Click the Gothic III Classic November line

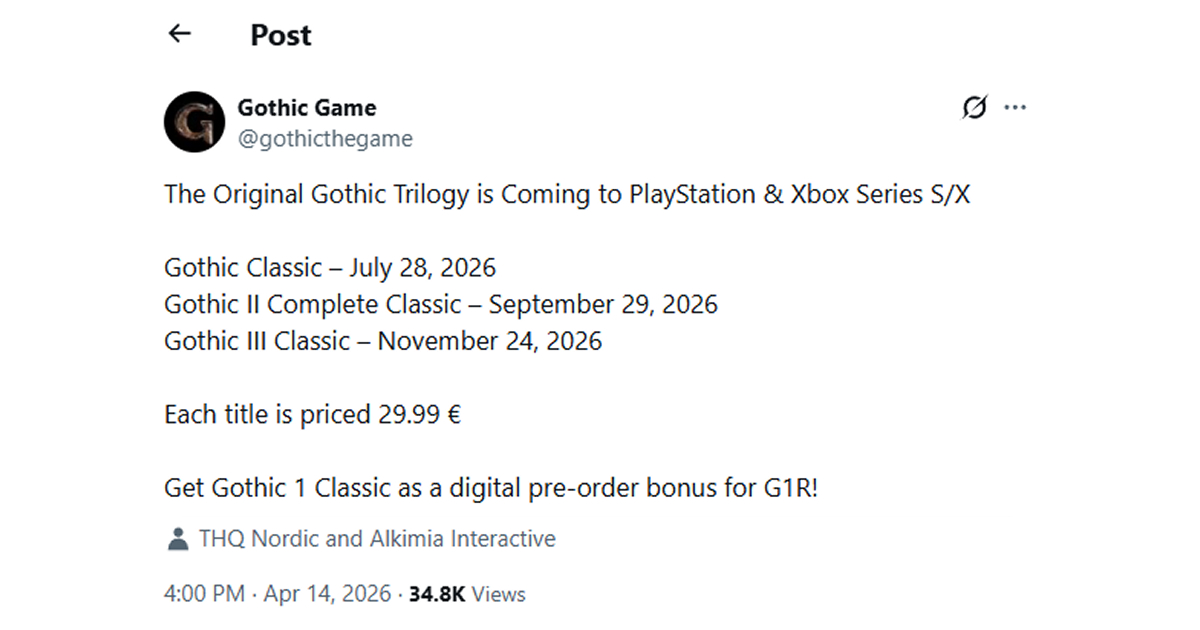[x=383, y=341]
